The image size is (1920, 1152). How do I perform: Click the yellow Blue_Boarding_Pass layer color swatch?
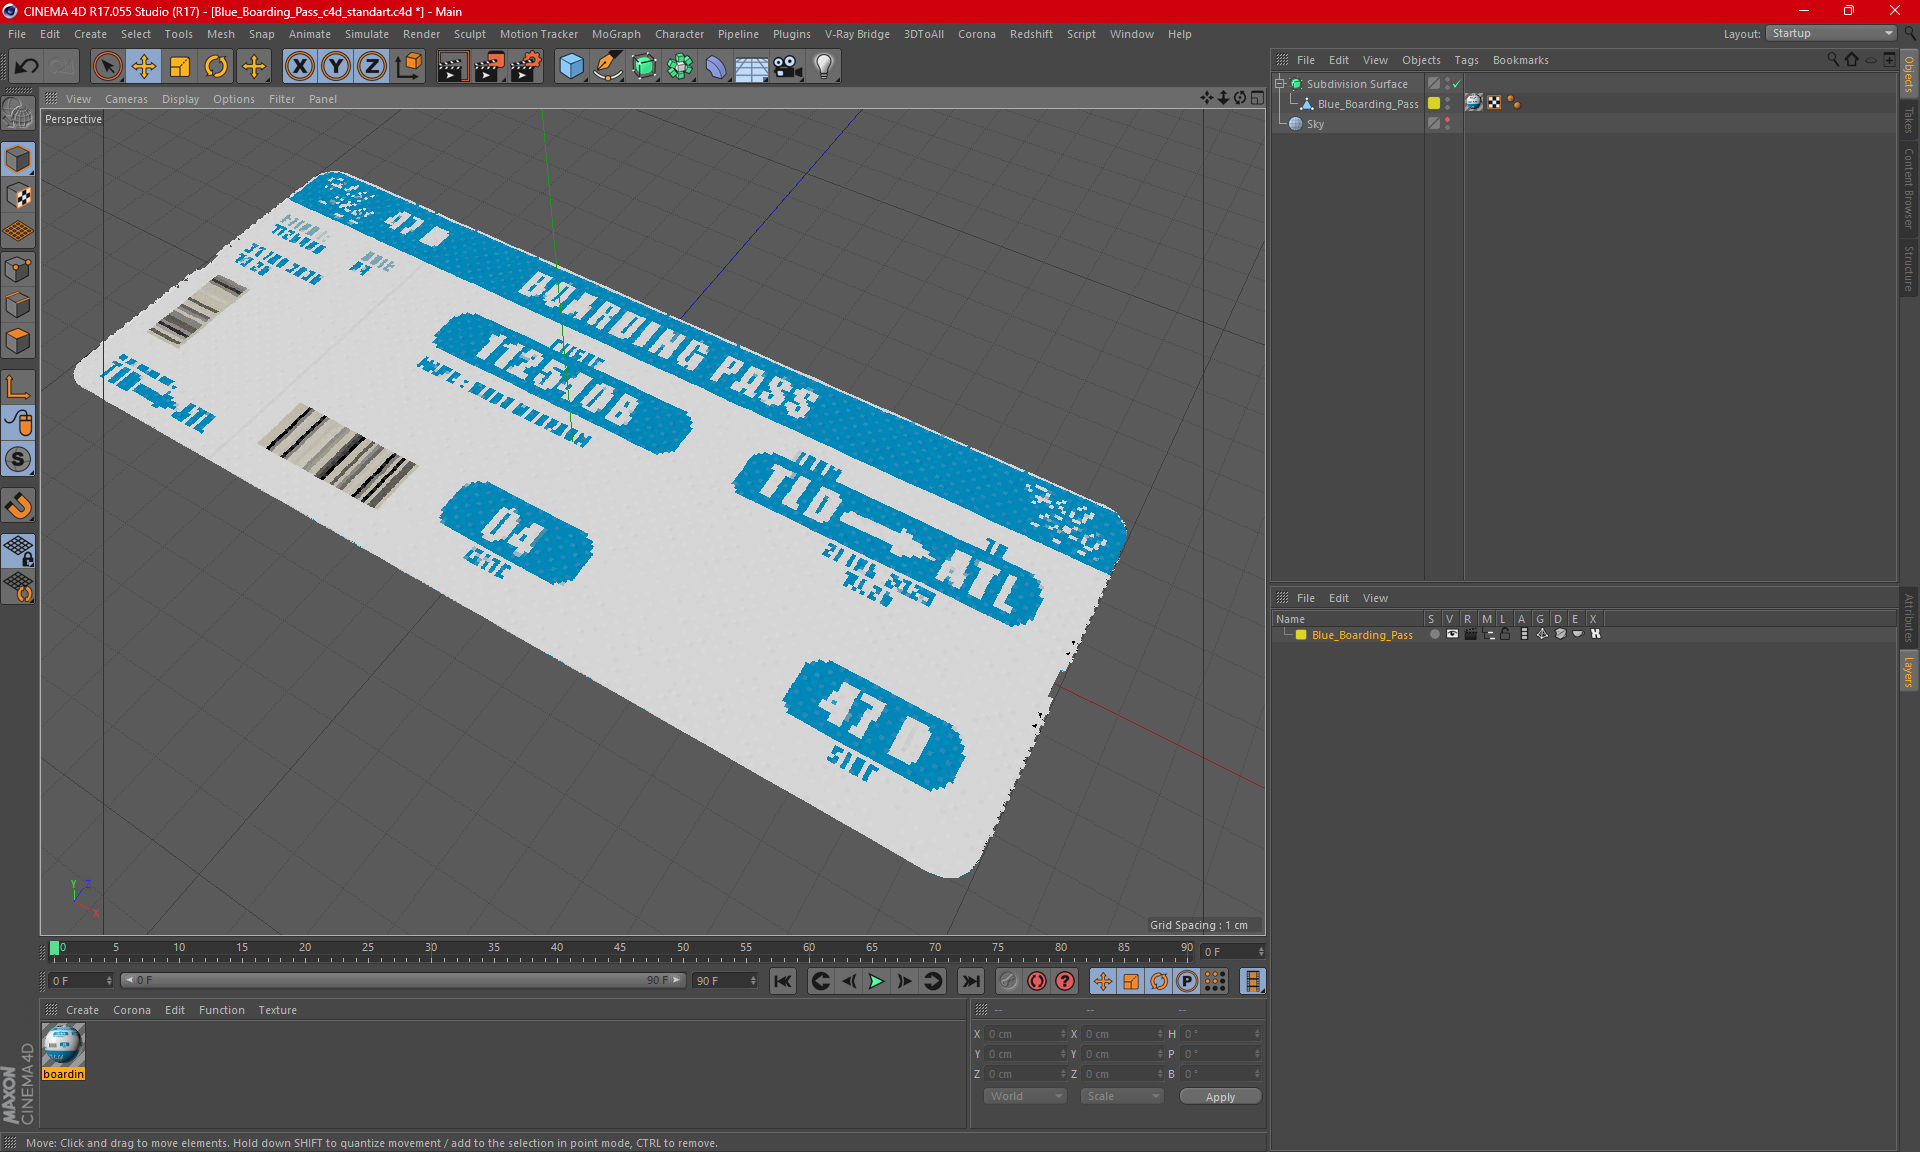click(x=1301, y=635)
